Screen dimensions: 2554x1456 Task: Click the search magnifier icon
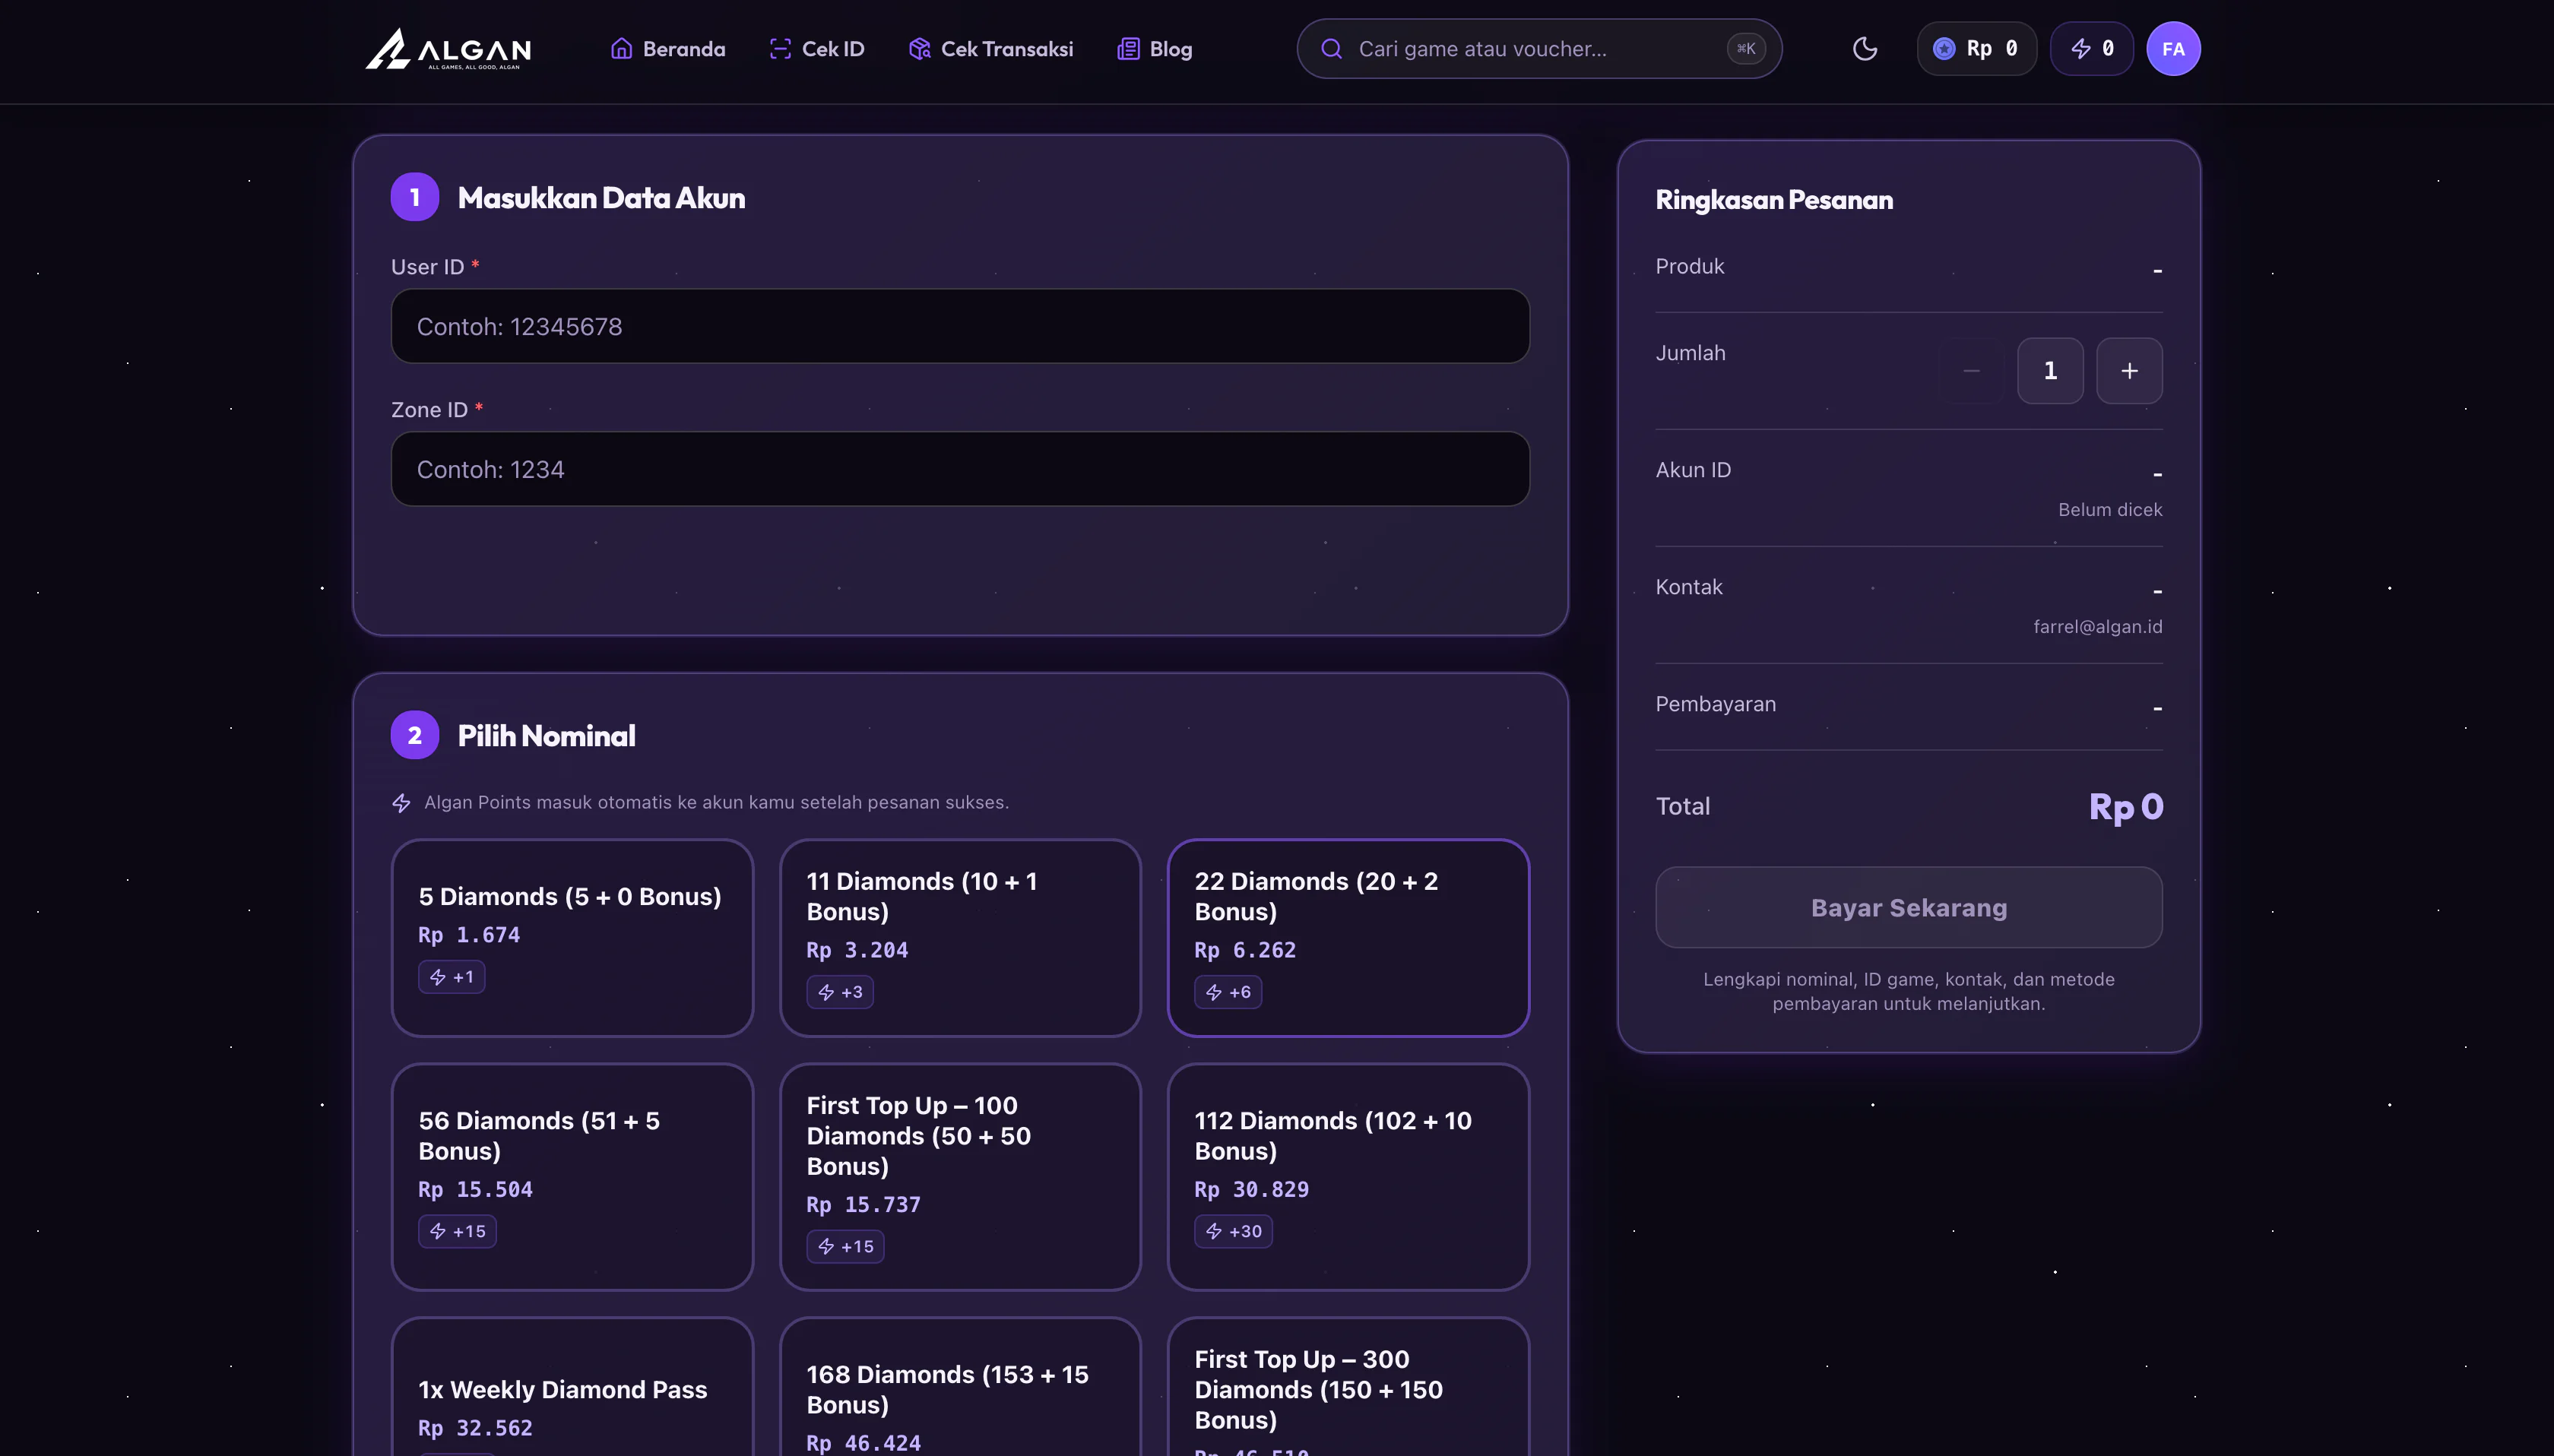coord(1331,48)
